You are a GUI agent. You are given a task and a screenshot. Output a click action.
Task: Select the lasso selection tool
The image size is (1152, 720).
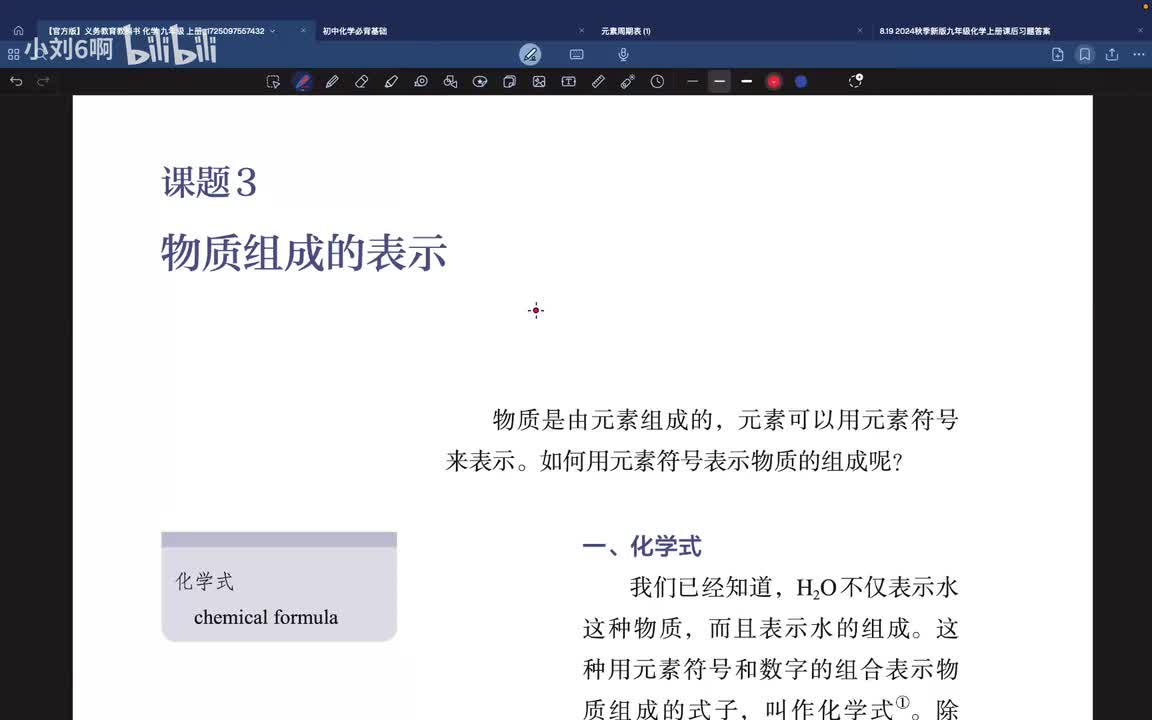coord(273,82)
